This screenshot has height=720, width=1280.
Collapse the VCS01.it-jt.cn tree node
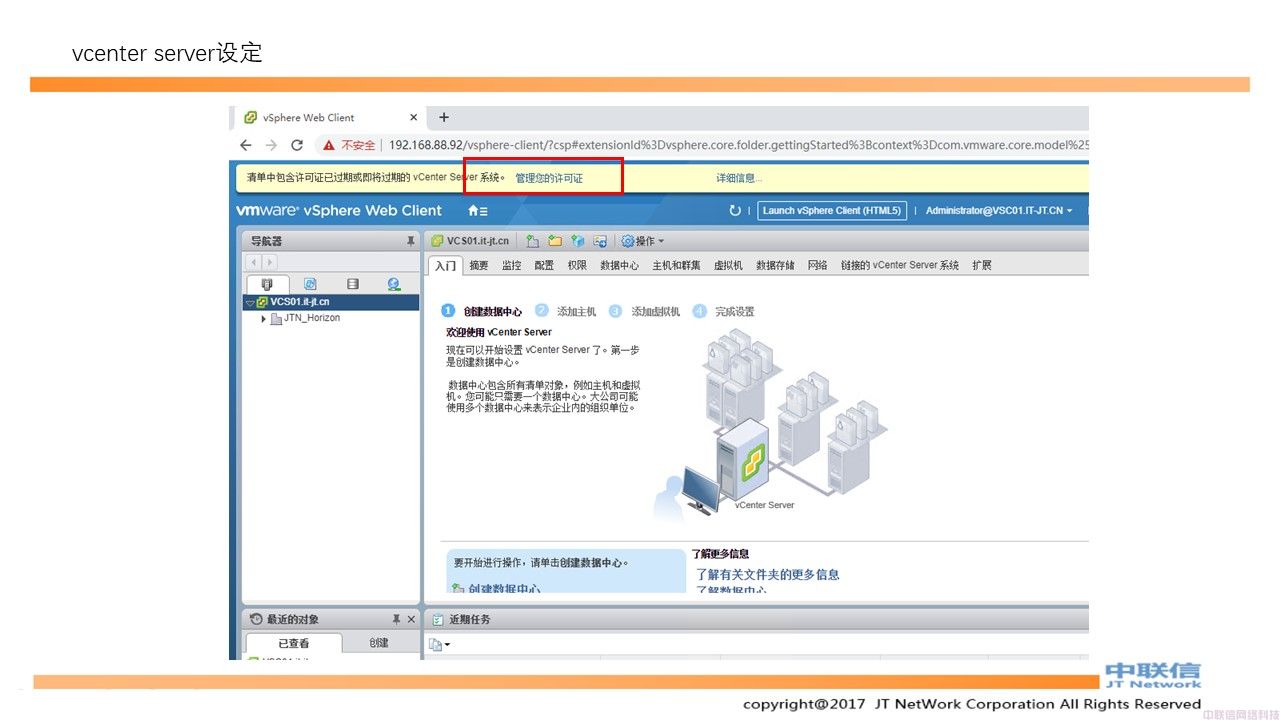pos(250,302)
